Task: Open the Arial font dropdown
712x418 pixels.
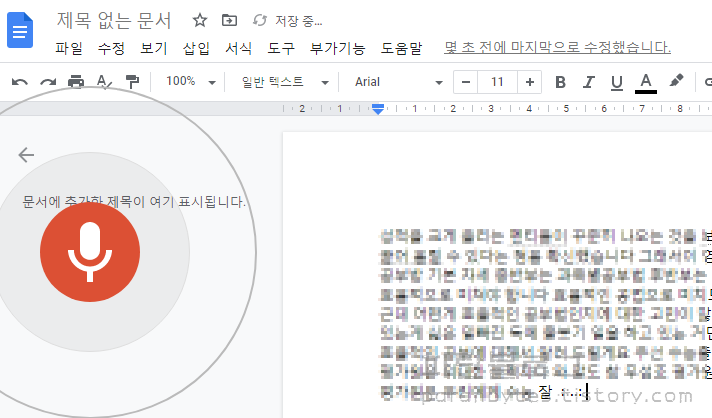Action: pyautogui.click(x=398, y=82)
